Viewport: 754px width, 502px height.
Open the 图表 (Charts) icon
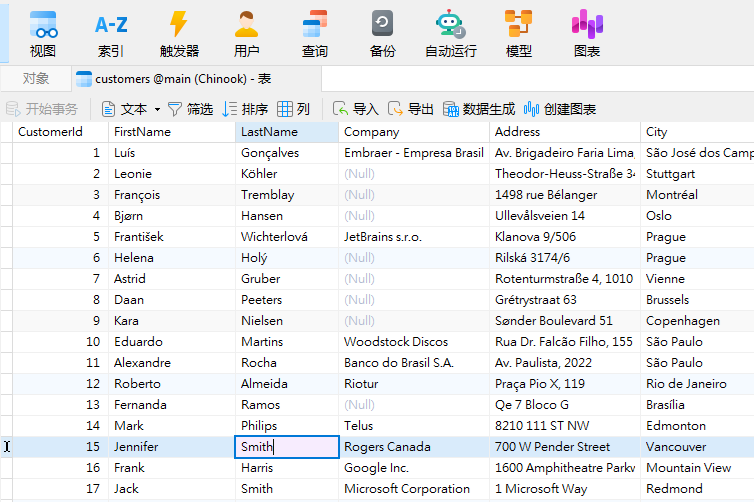587,34
